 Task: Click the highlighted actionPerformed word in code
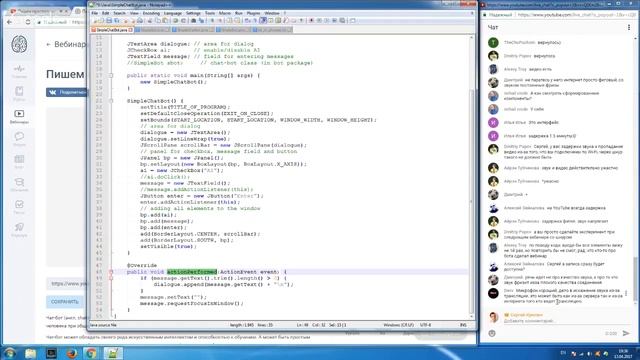(x=192, y=272)
